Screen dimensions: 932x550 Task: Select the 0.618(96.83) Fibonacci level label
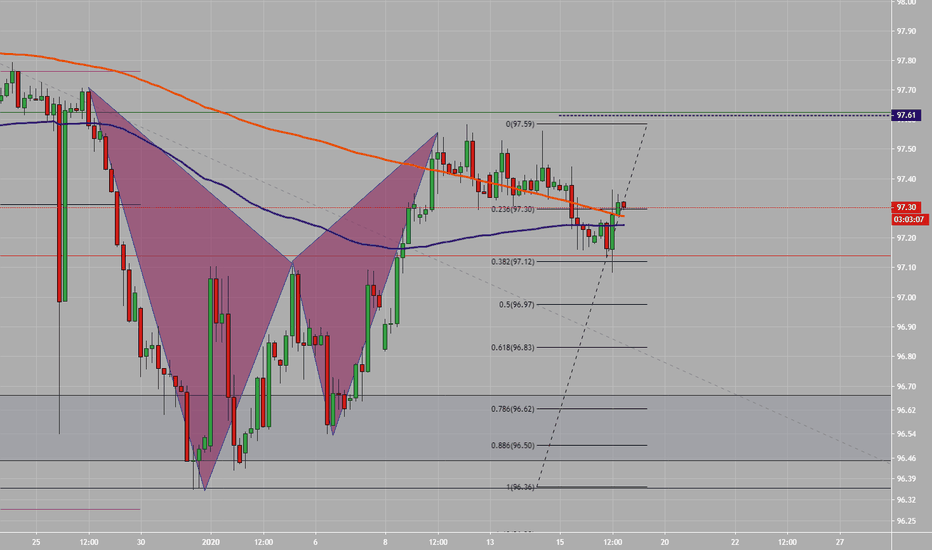pyautogui.click(x=513, y=347)
